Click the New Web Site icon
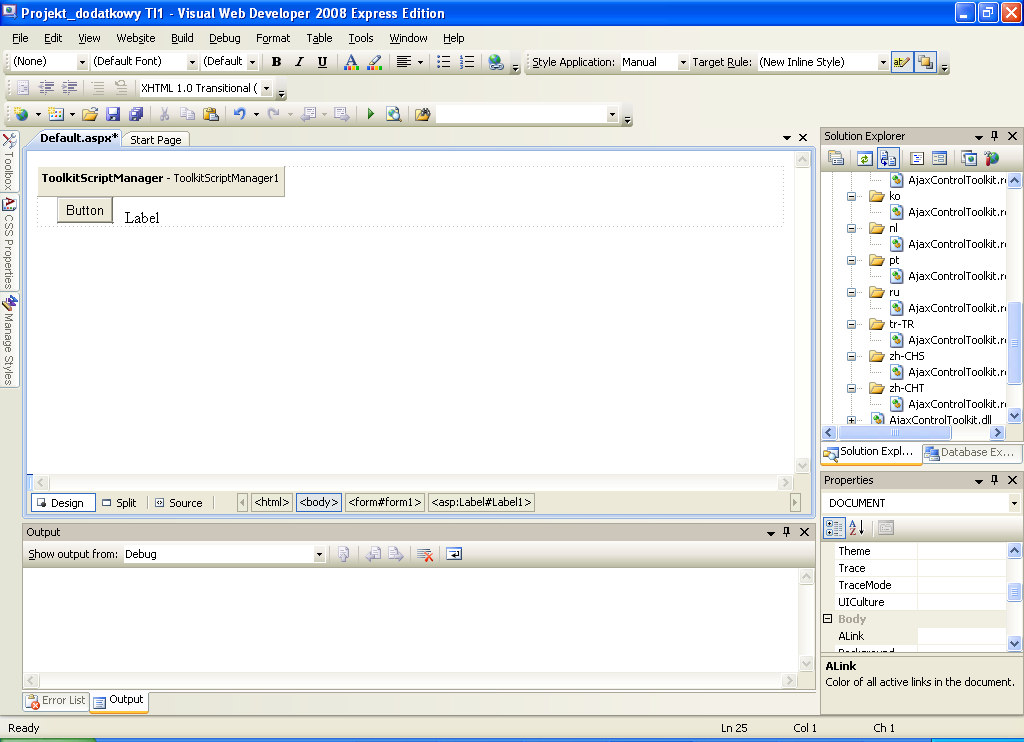 tap(22, 114)
